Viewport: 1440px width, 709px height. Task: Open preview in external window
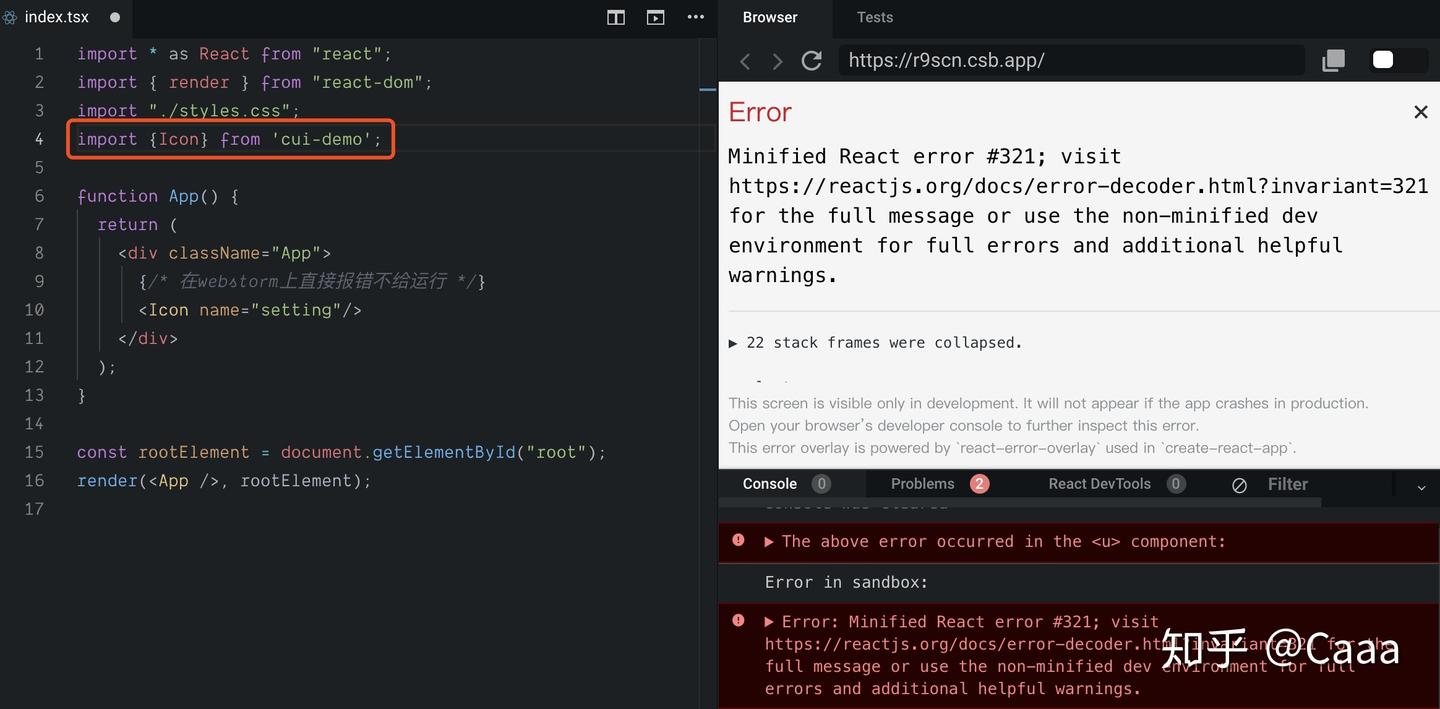click(x=1385, y=59)
